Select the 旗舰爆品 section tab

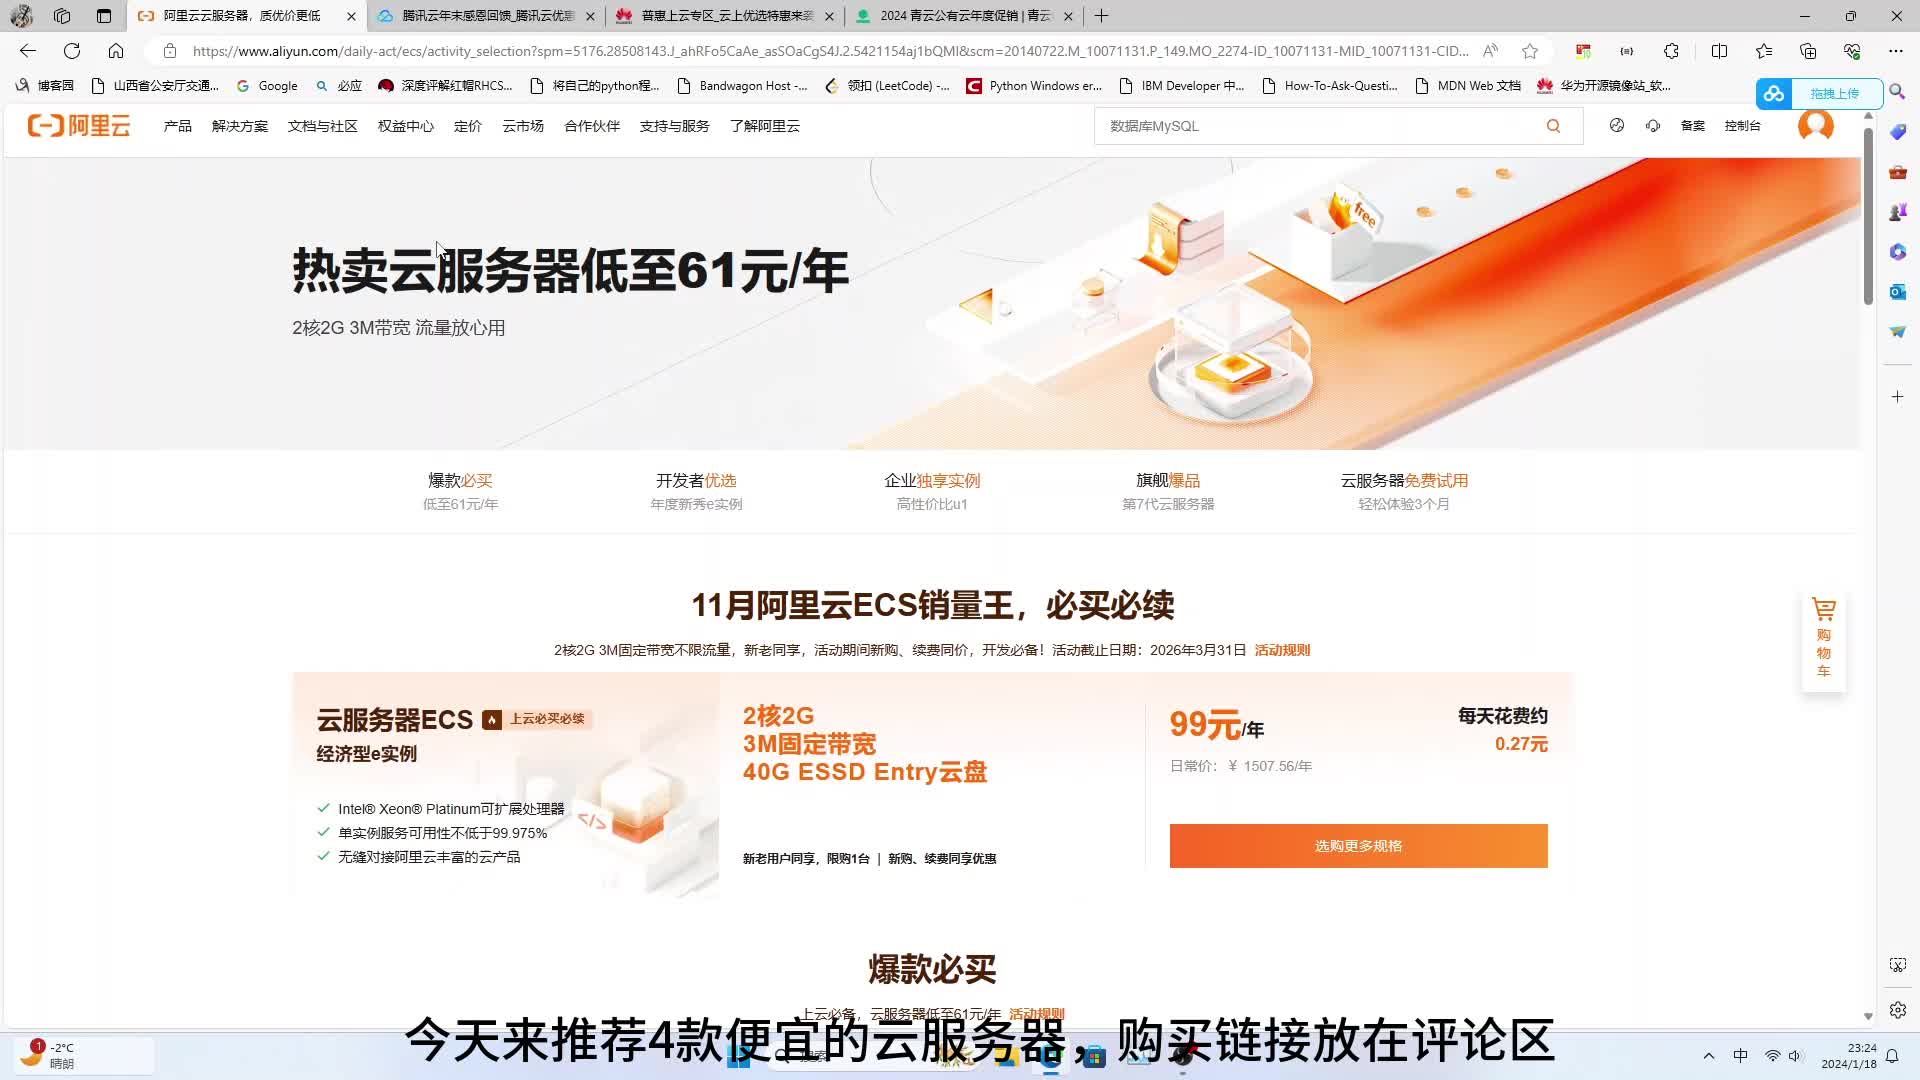click(1168, 491)
